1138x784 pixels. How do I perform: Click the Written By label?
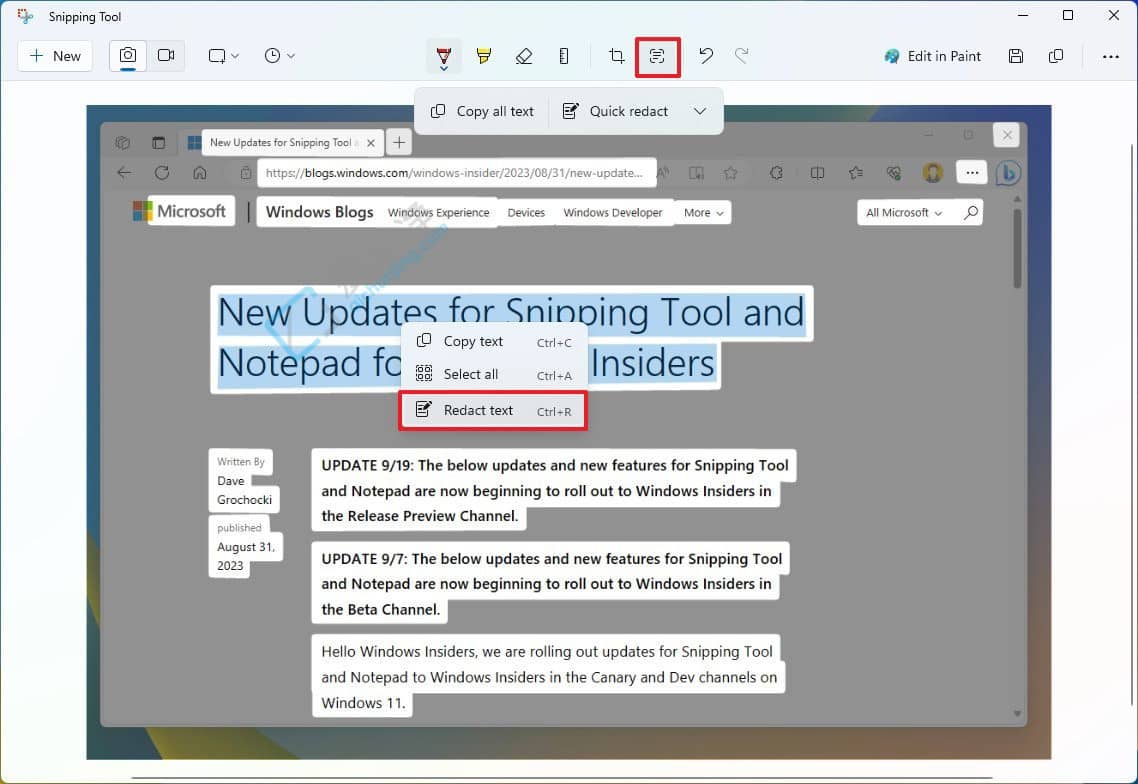click(x=240, y=462)
